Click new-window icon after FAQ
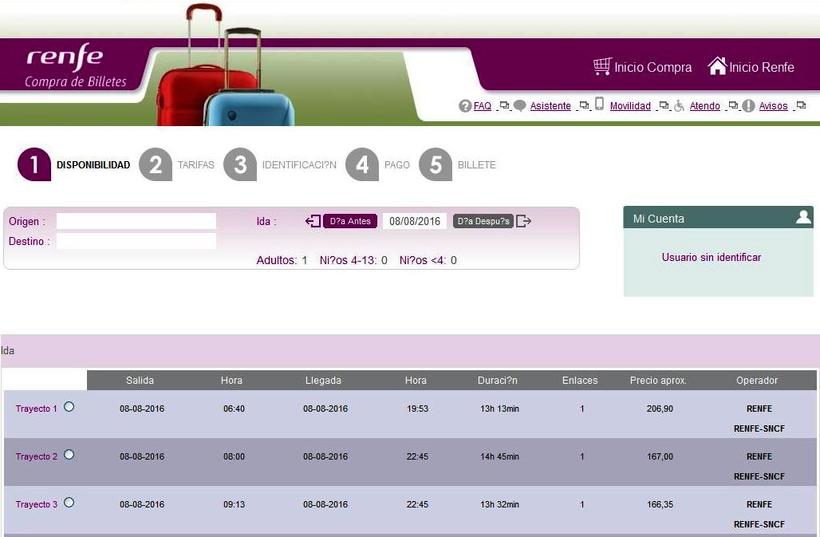Screen dimensions: 820x537 504,105
